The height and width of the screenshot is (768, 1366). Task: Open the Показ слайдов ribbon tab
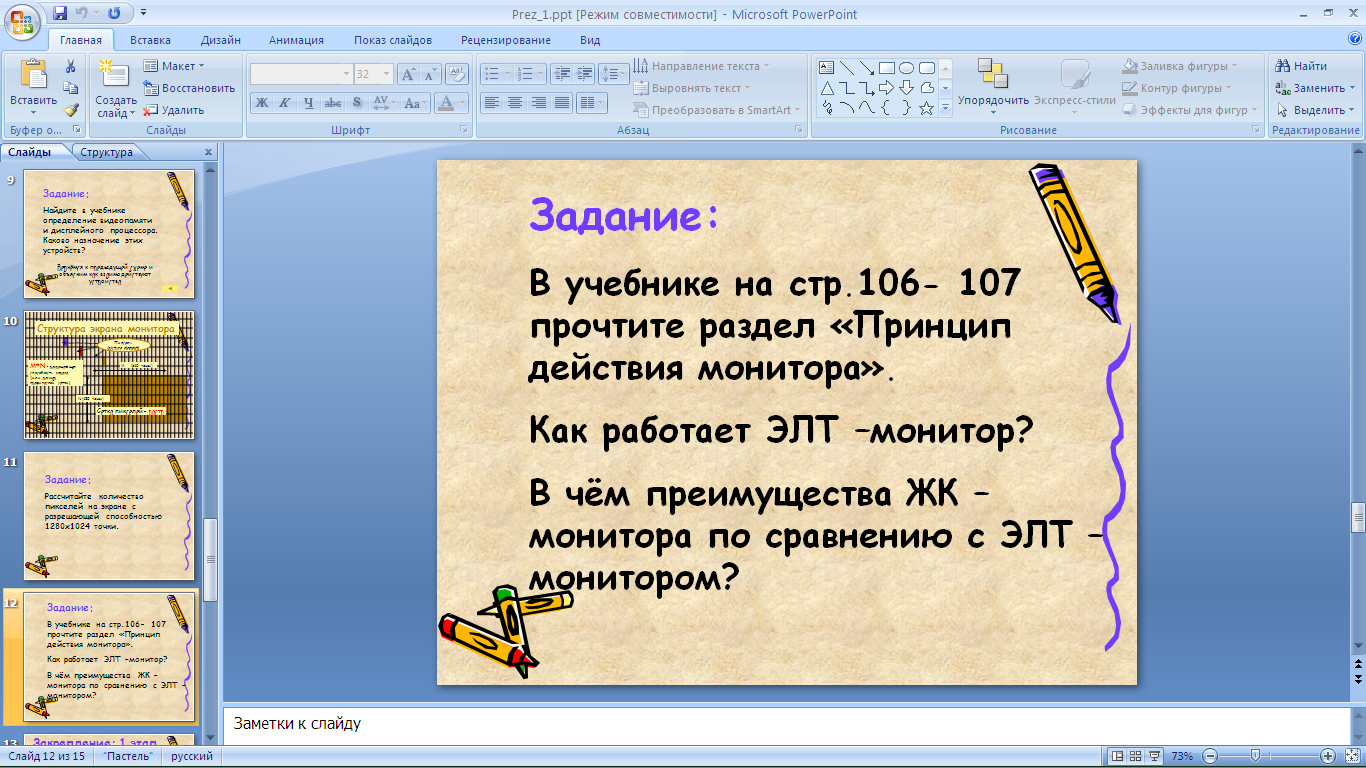point(392,40)
